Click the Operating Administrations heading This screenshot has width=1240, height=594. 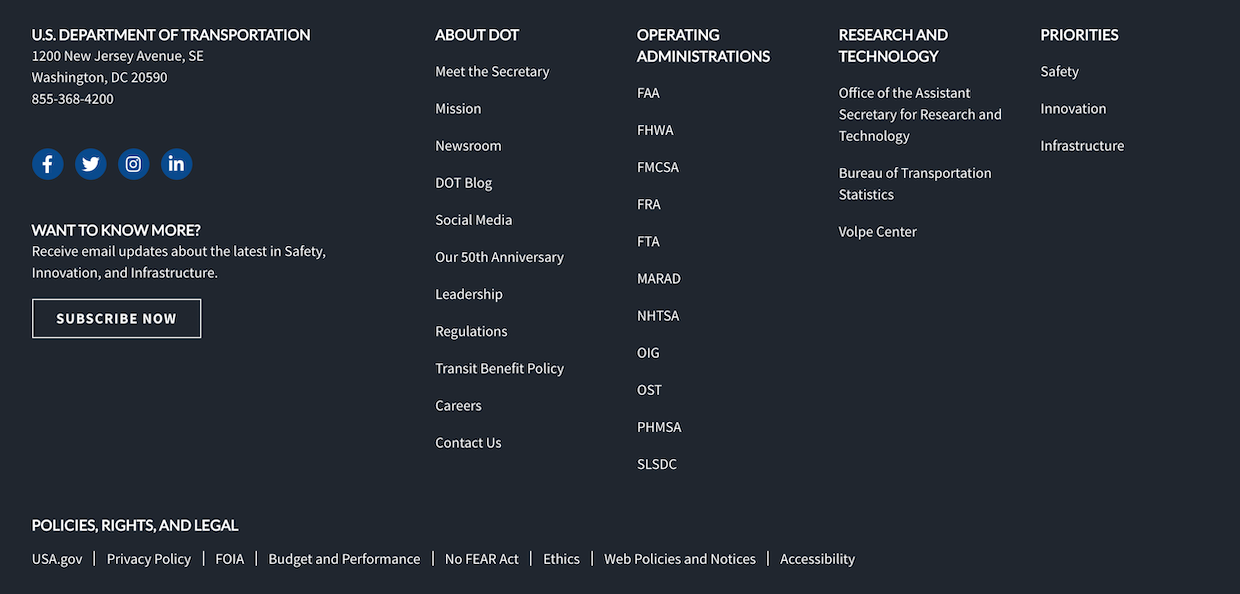(704, 46)
